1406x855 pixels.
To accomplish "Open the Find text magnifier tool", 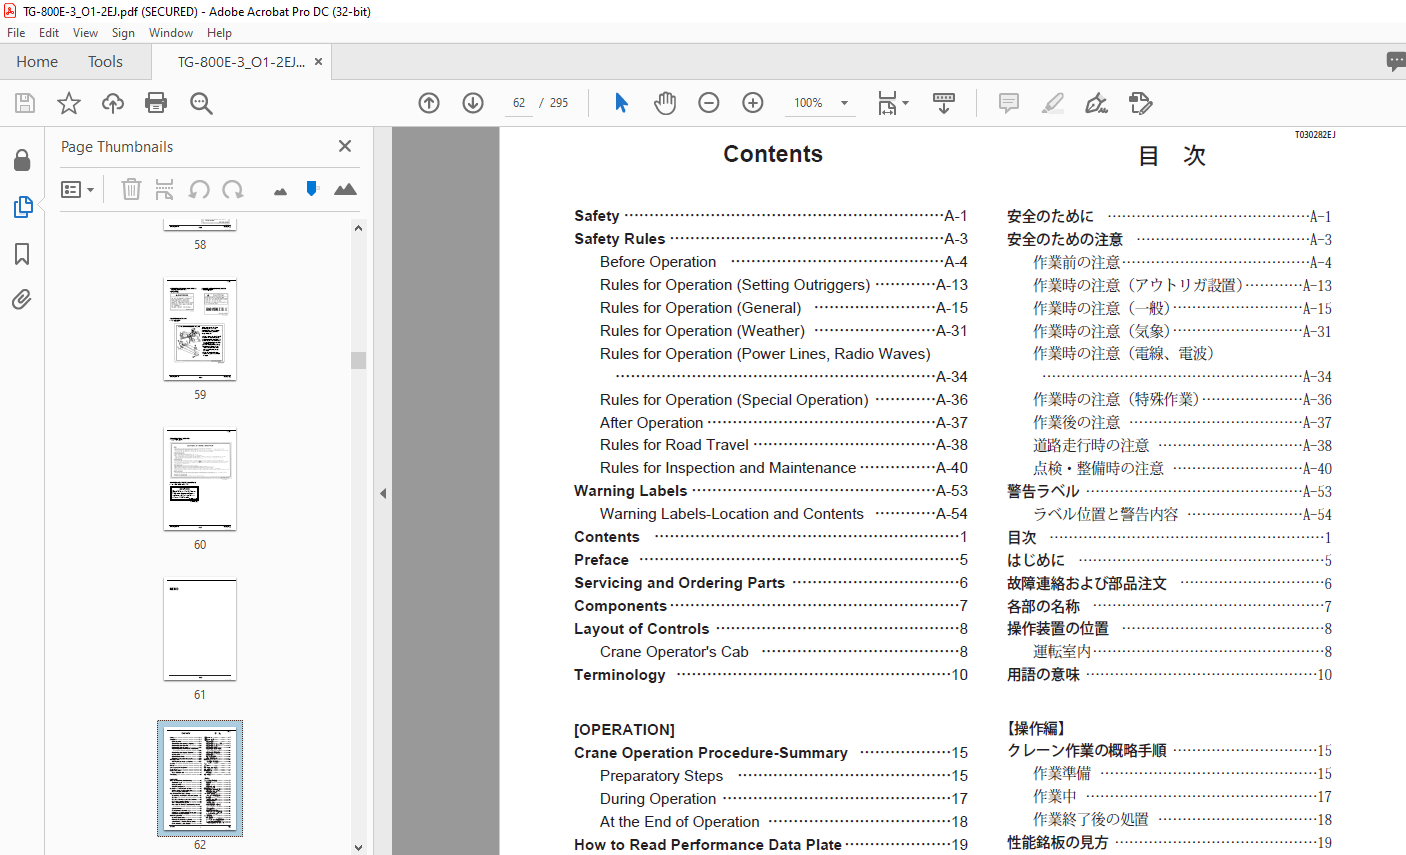I will point(201,103).
